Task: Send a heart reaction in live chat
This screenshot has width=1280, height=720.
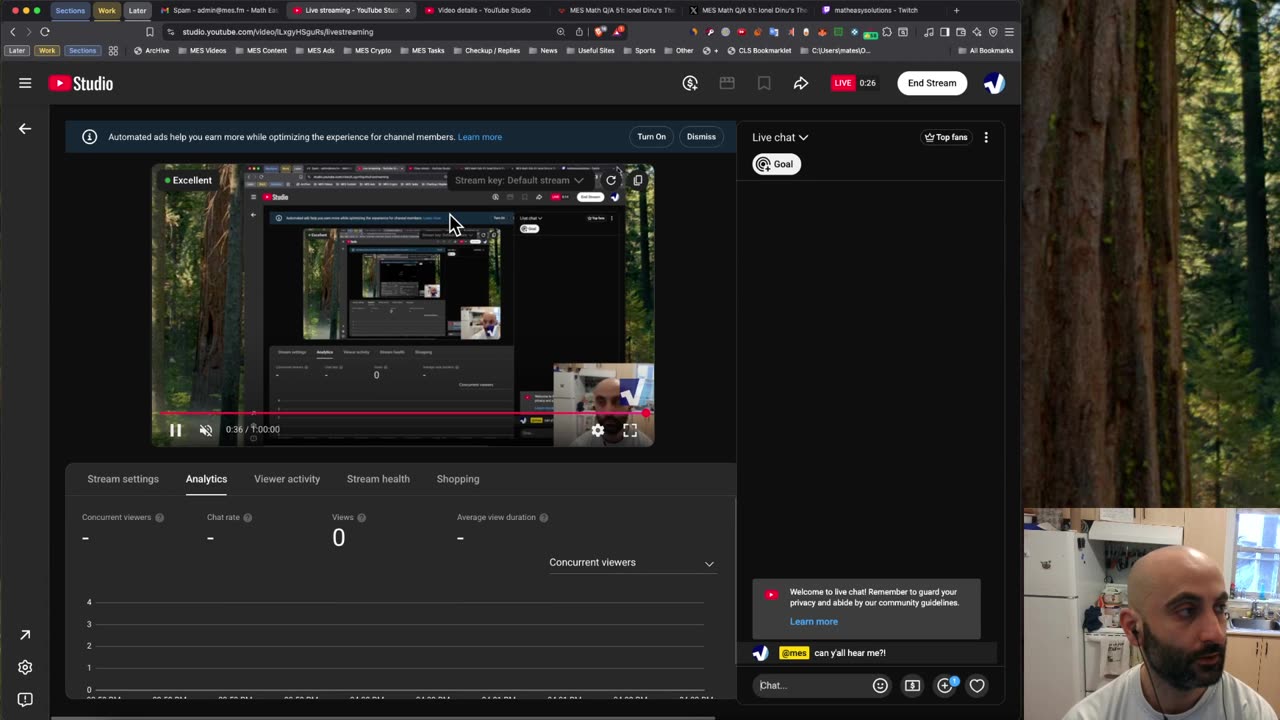Action: click(977, 685)
